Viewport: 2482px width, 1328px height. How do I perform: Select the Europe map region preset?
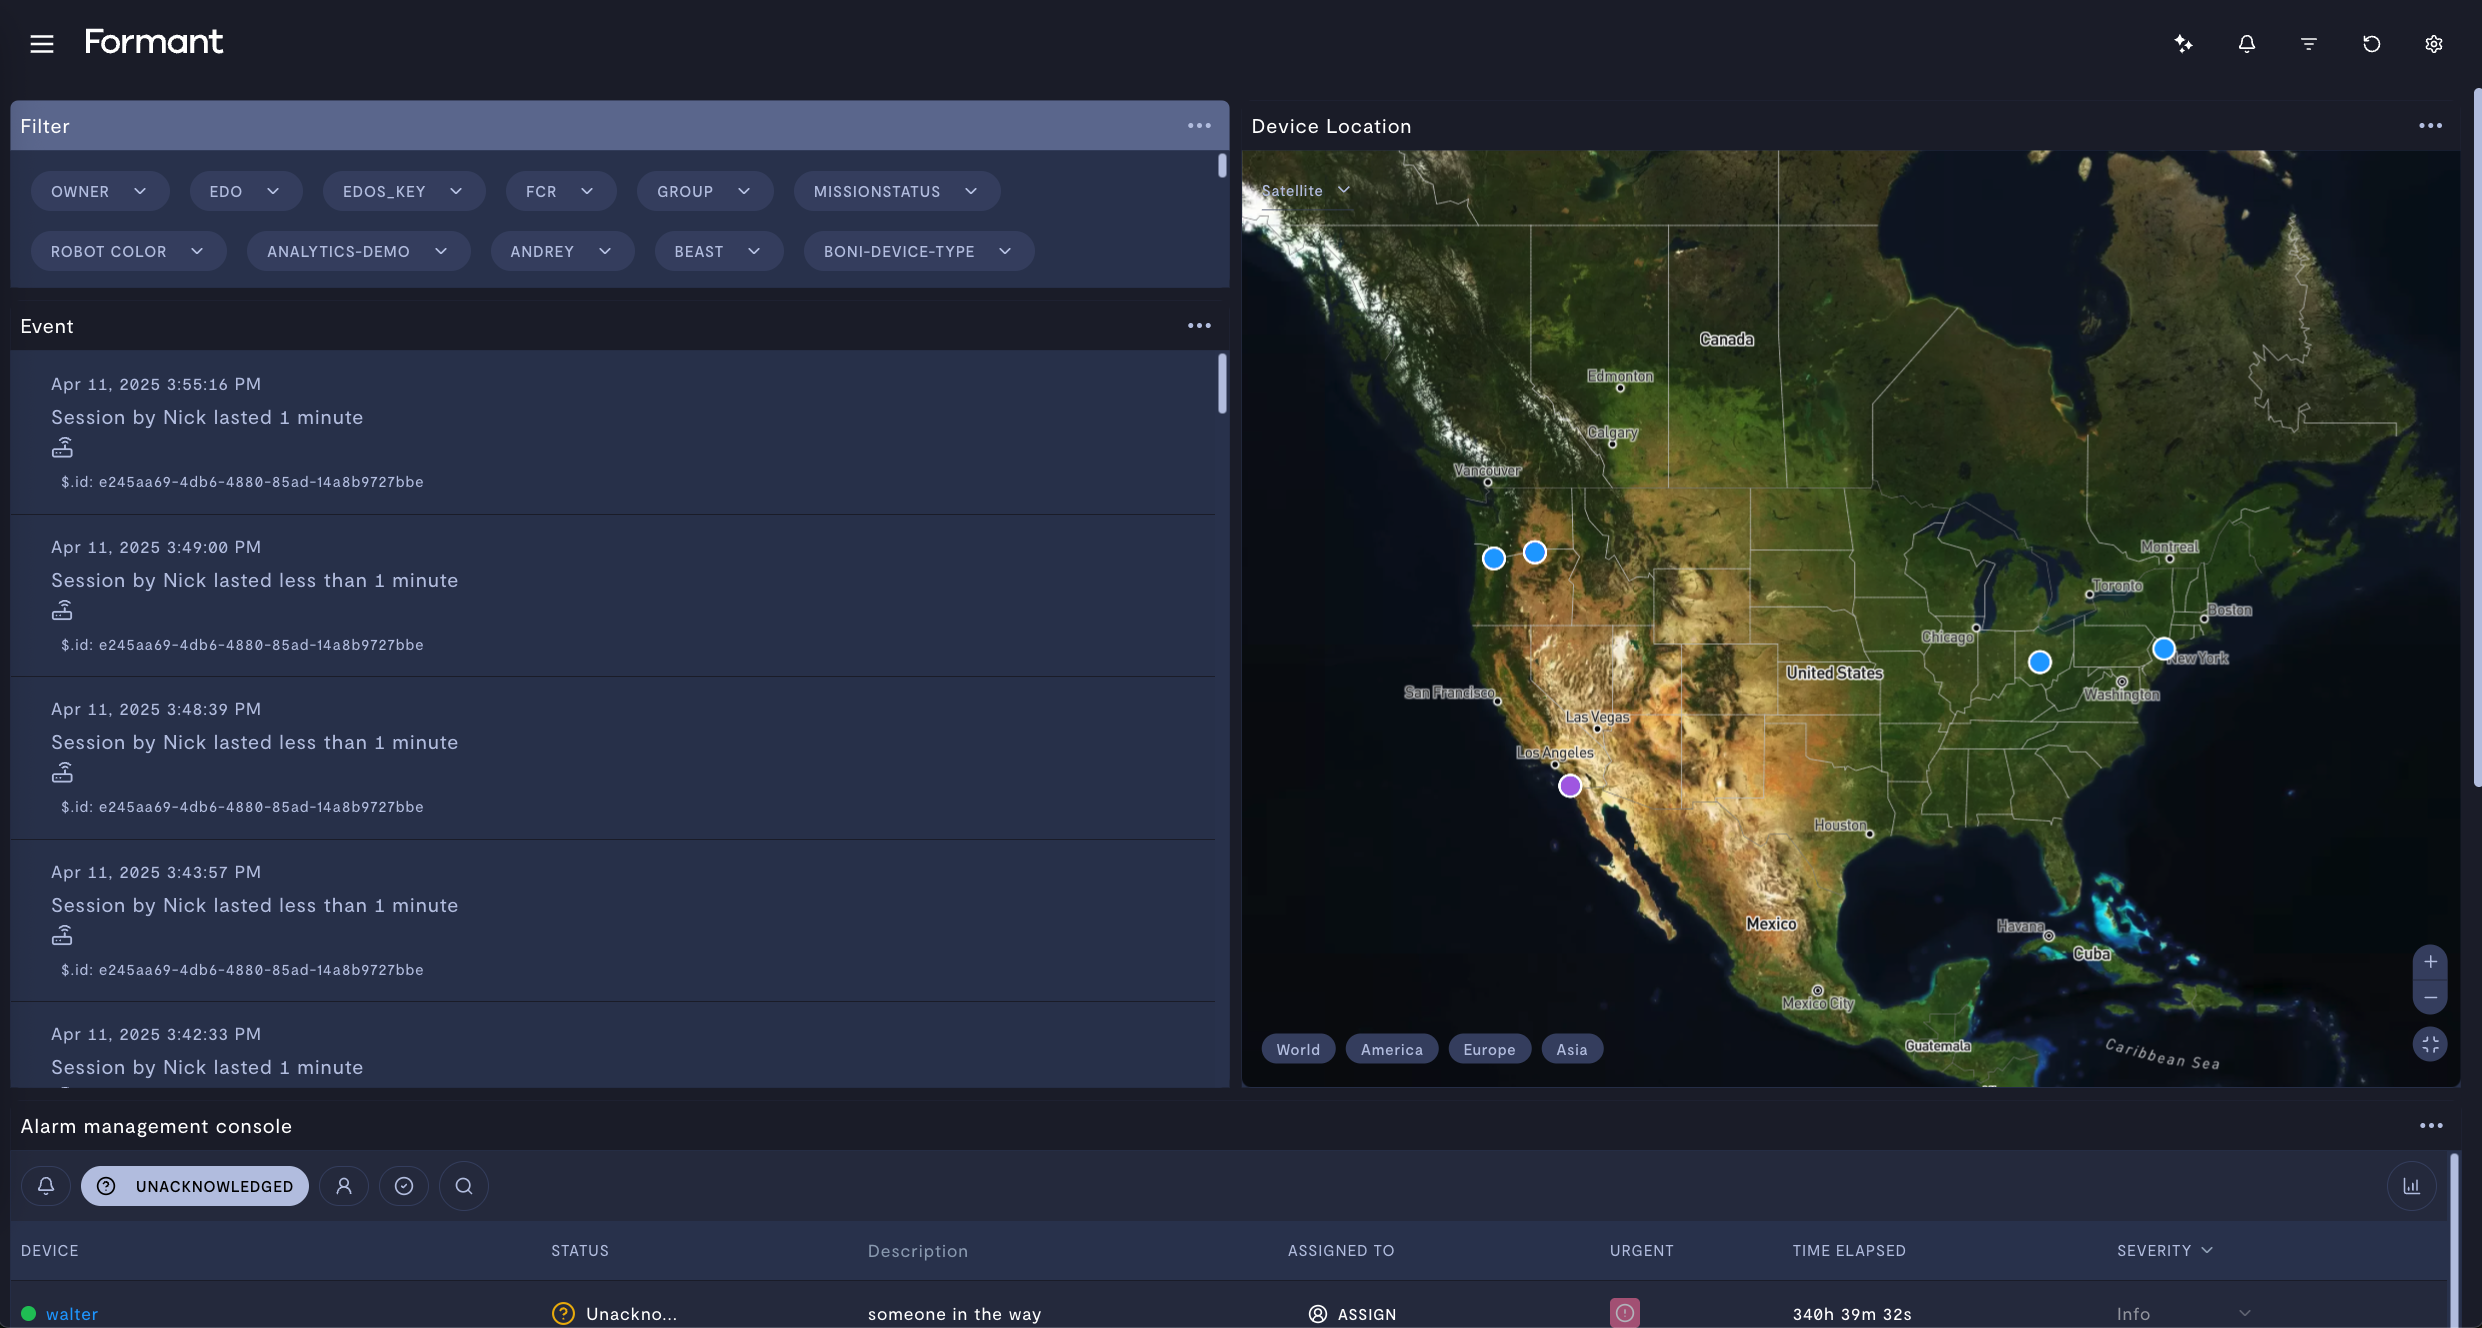(1488, 1049)
